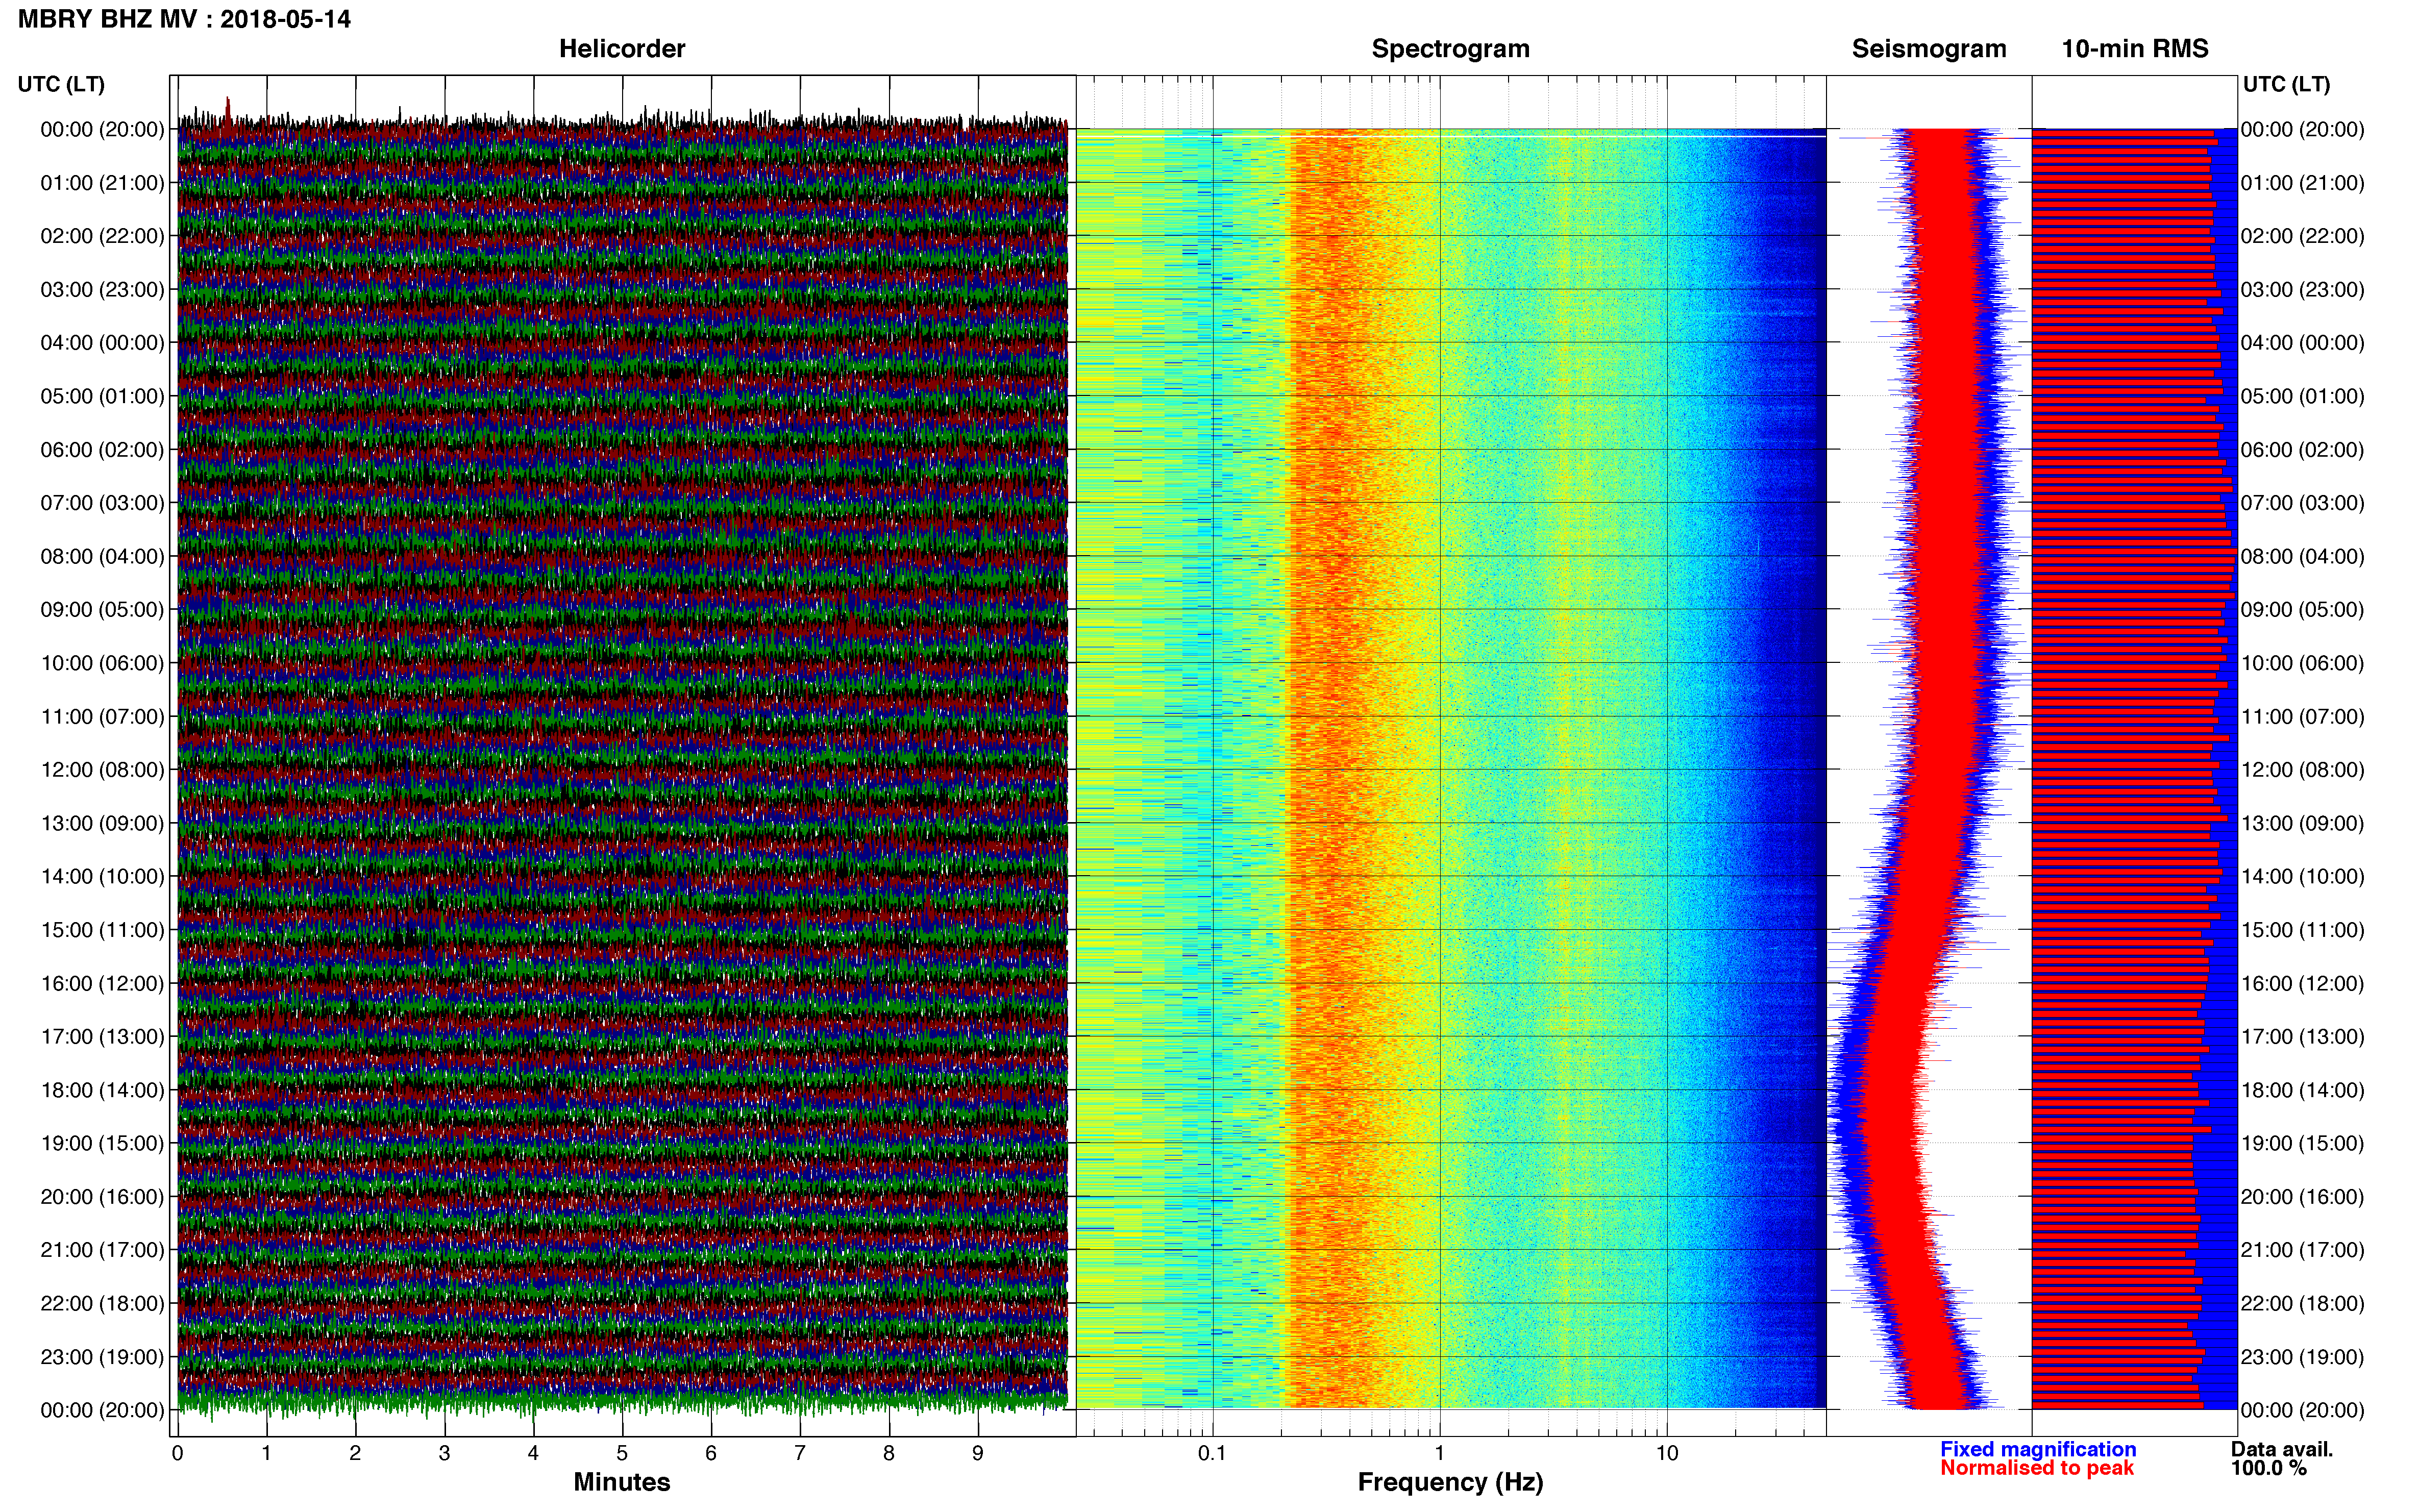The width and height of the screenshot is (2419, 1512).
Task: Click left time label '13:00 (09:00)'
Action: click(102, 823)
